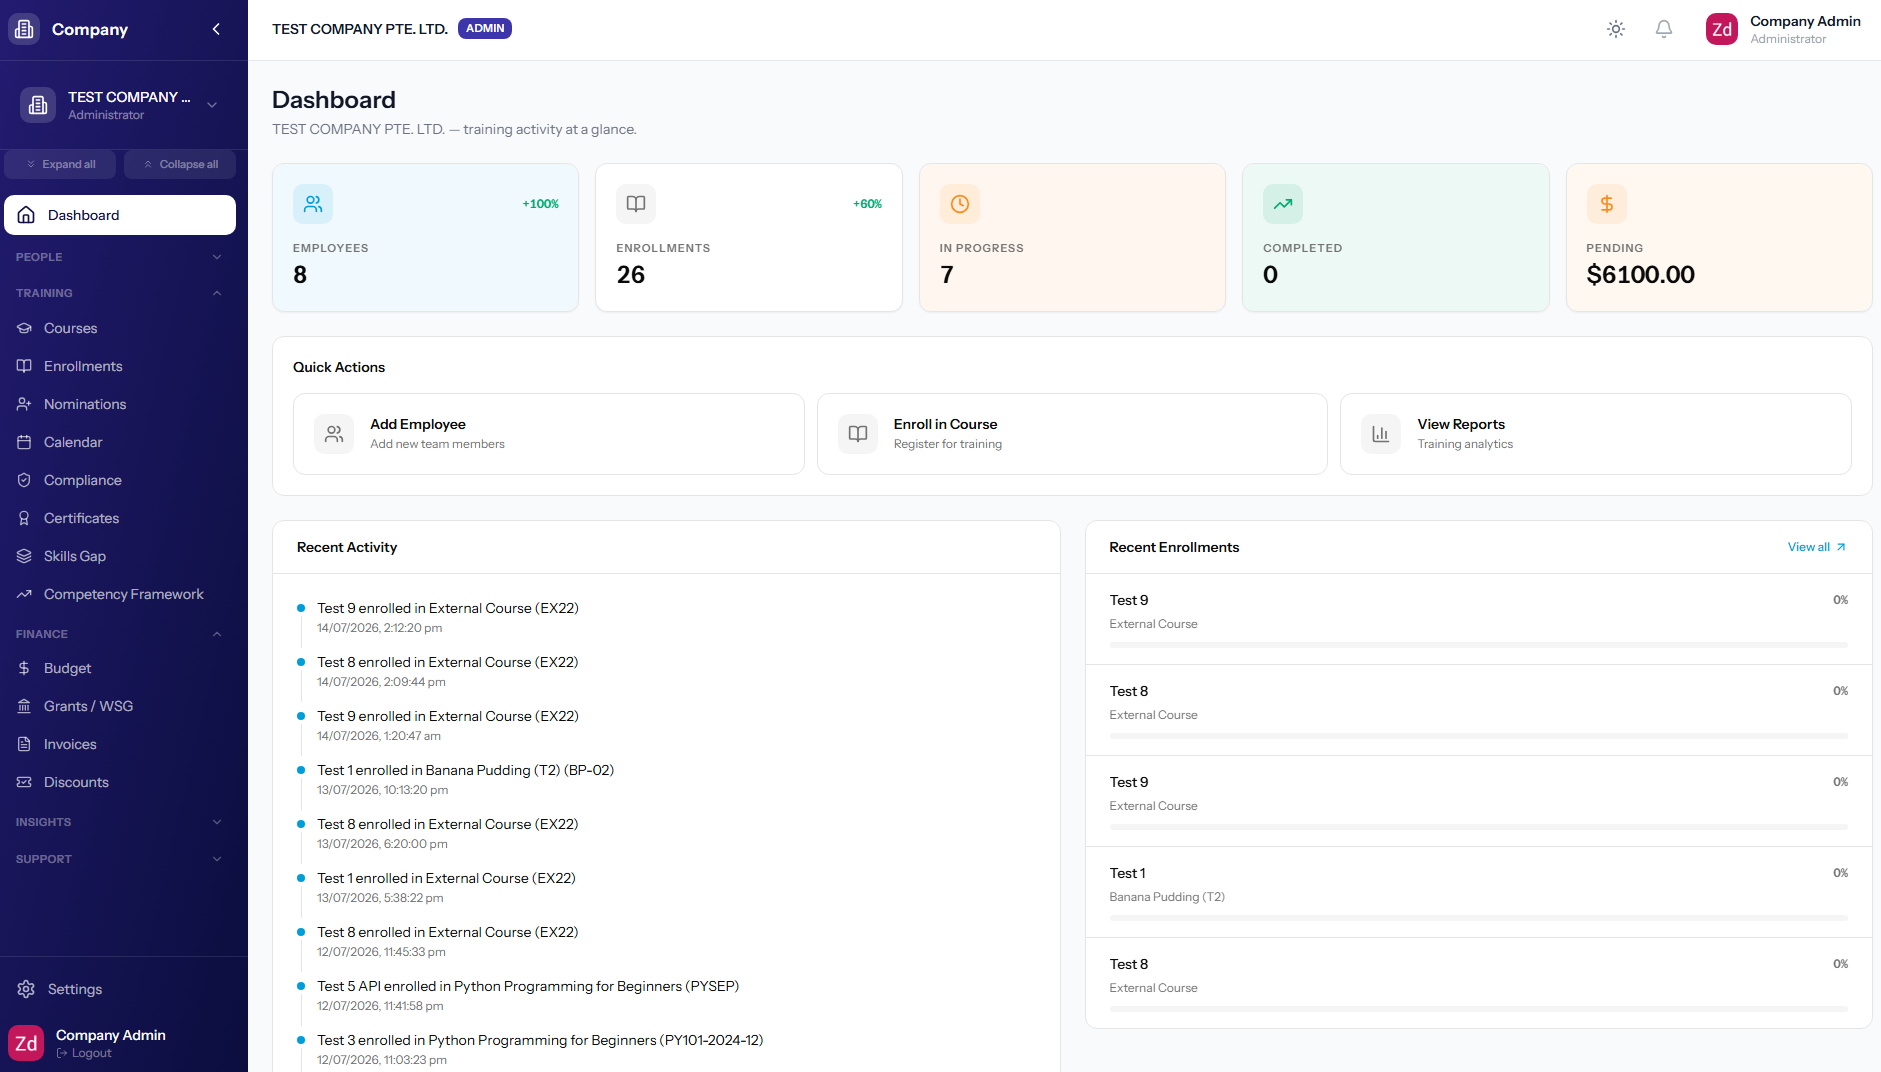Screen dimensions: 1881x1072
Task: Click the ADMIN badge in the header
Action: point(485,28)
